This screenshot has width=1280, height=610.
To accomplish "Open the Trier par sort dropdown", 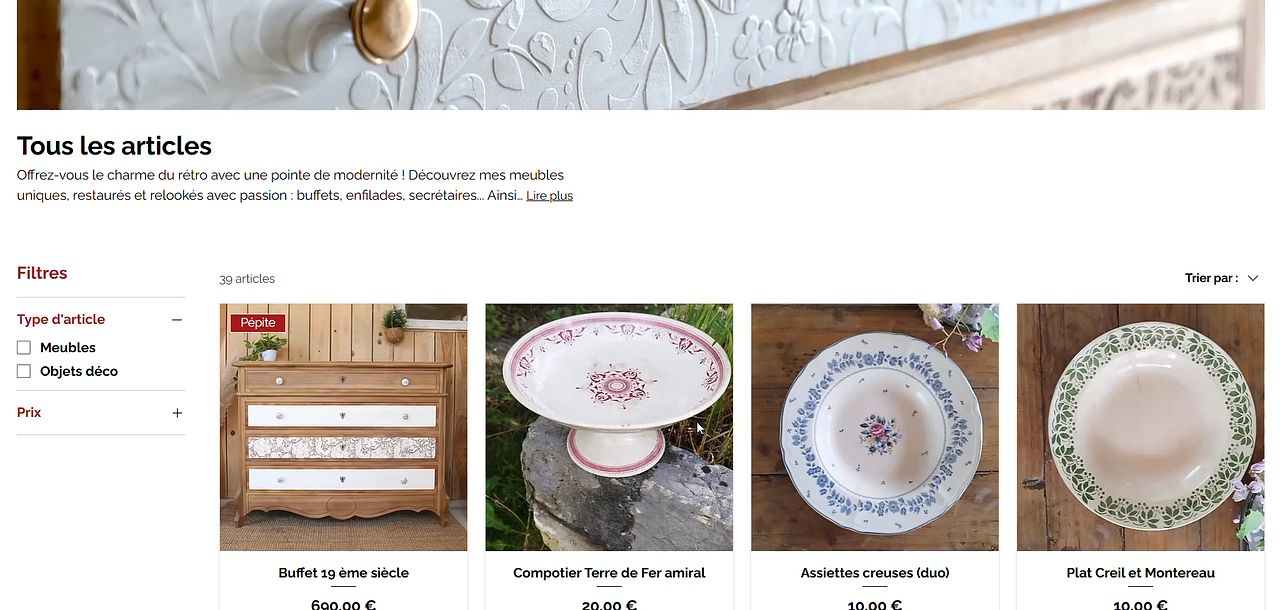I will pos(1222,279).
